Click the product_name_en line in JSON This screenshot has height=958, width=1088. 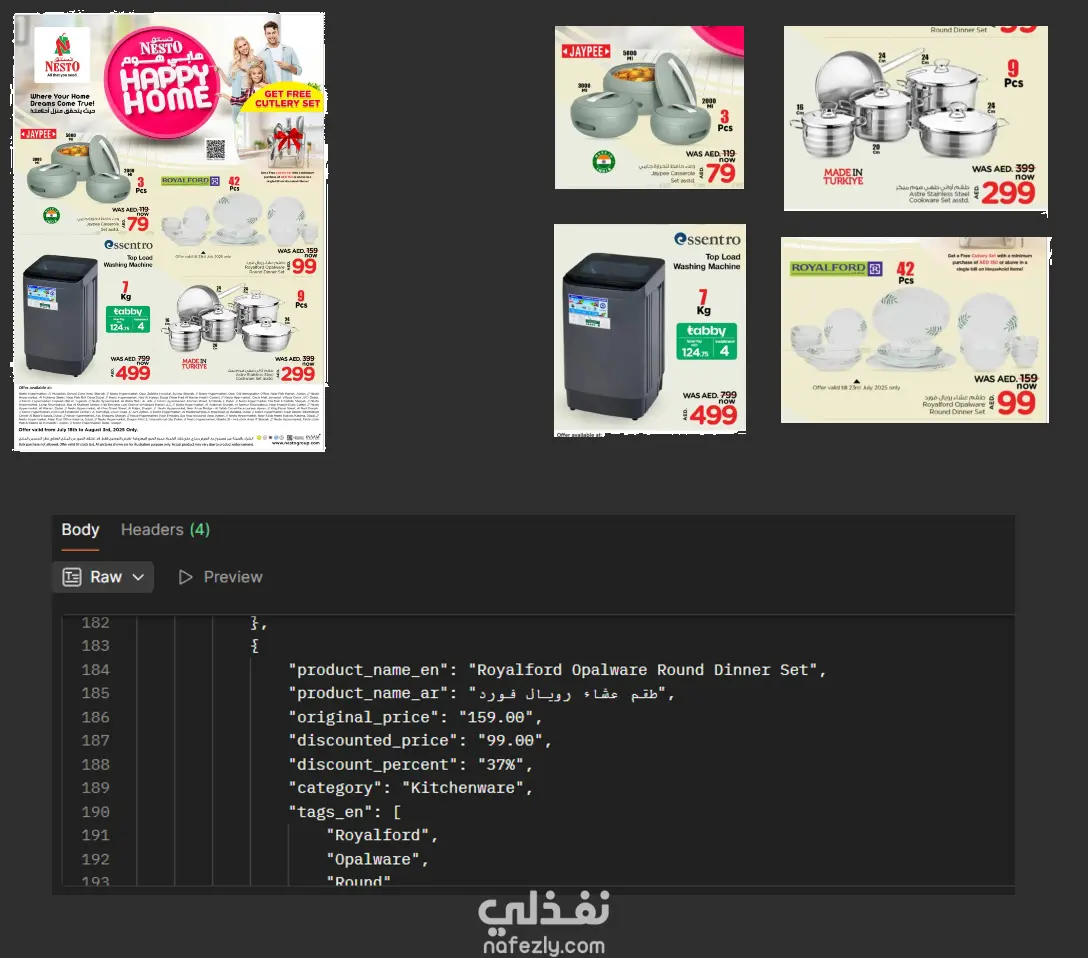coord(557,670)
